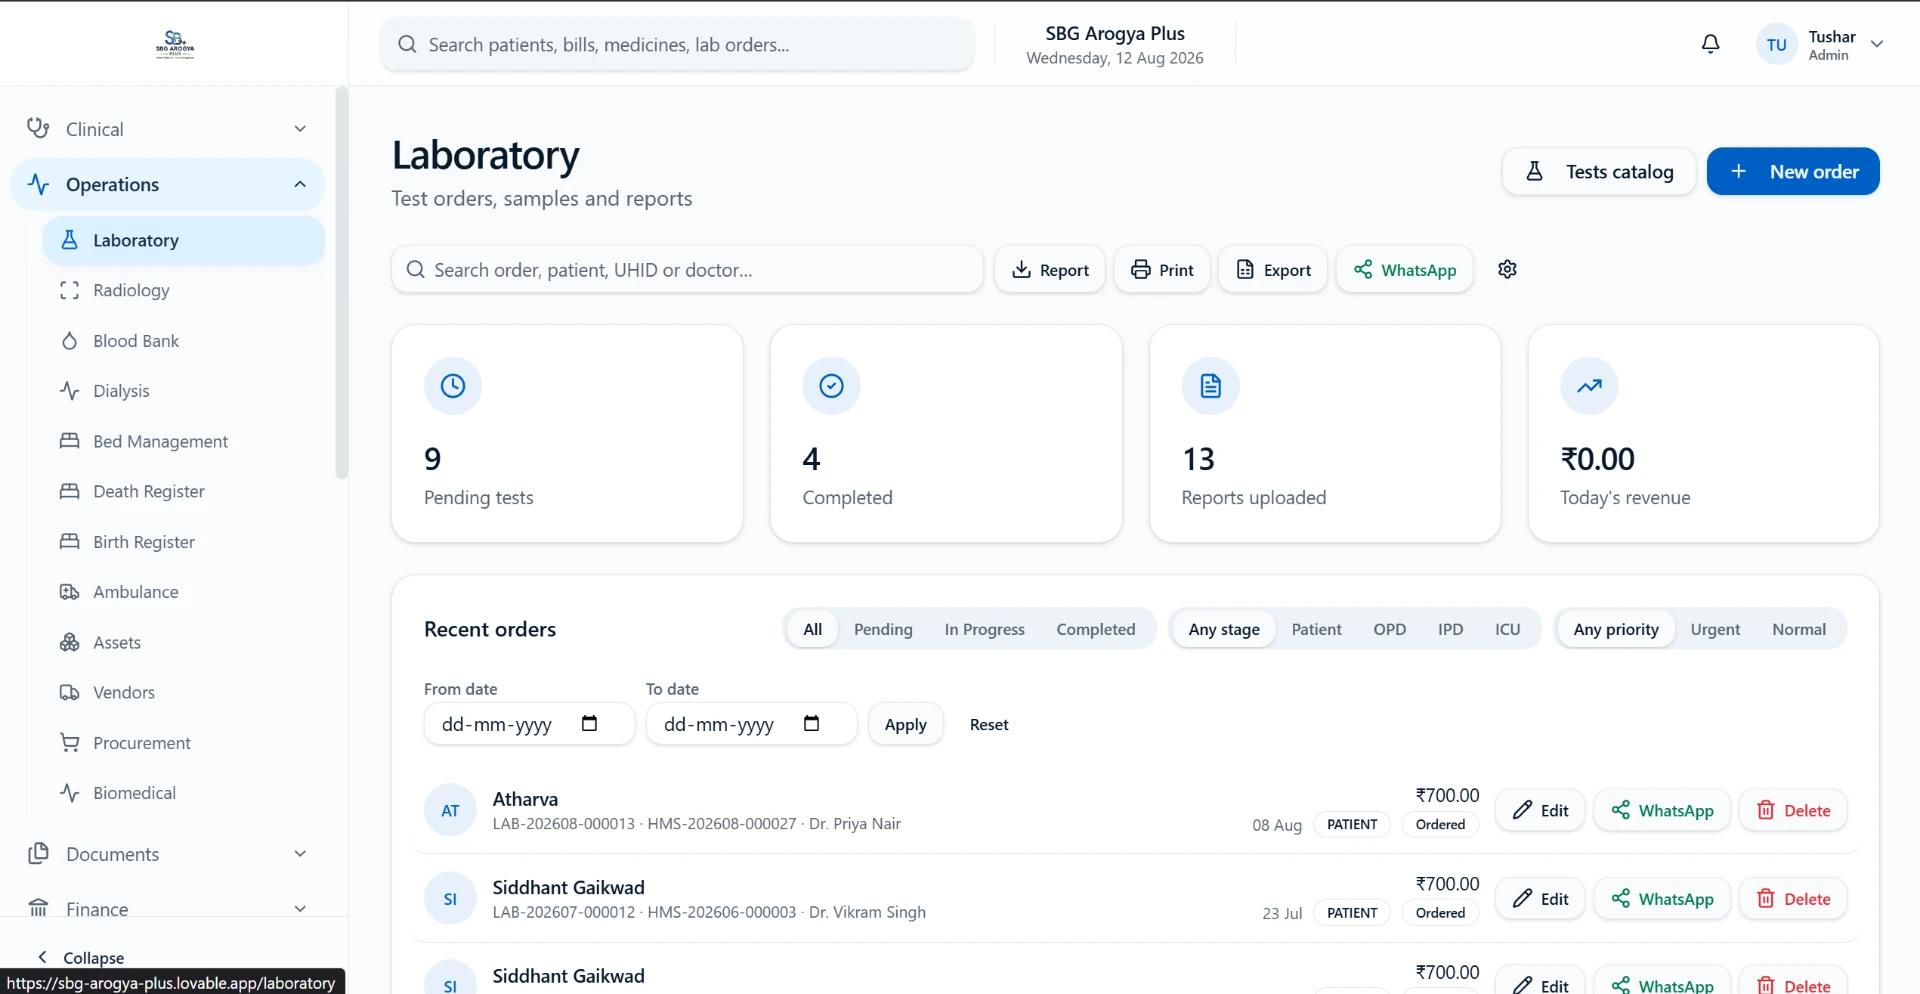Open Blood Bank in the sidebar
1920x994 pixels.
(x=184, y=341)
